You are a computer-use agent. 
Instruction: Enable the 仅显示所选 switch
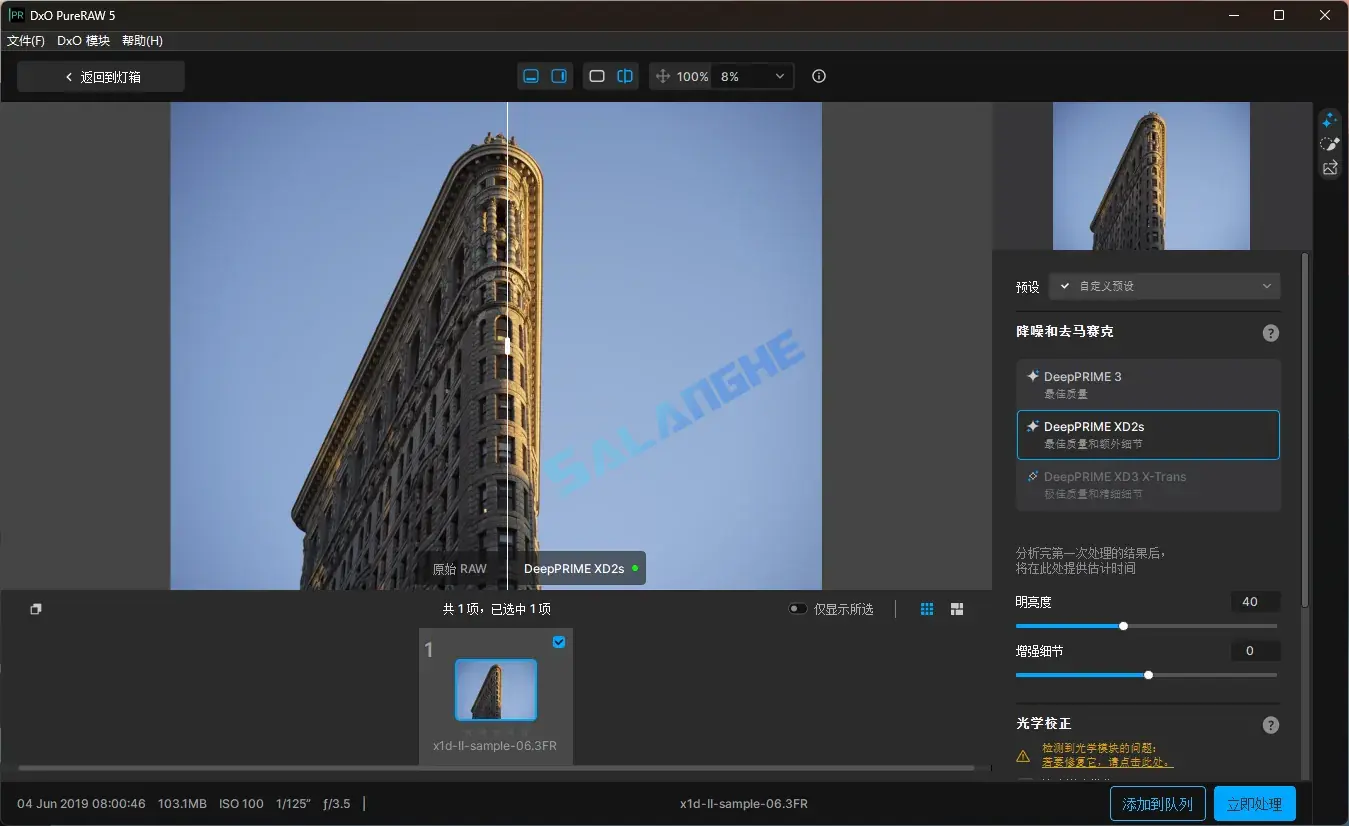click(797, 608)
